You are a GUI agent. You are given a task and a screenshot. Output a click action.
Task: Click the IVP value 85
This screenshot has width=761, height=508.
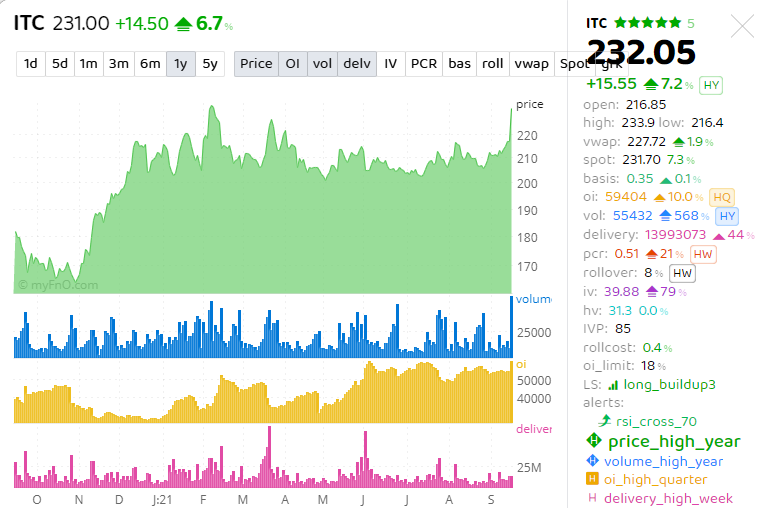click(623, 328)
